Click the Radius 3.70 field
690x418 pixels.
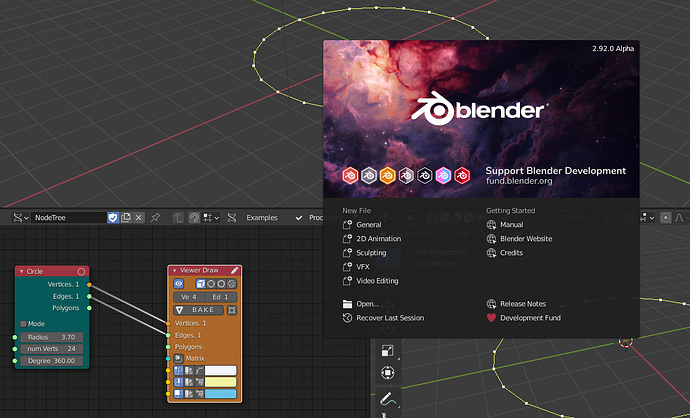pyautogui.click(x=51, y=337)
